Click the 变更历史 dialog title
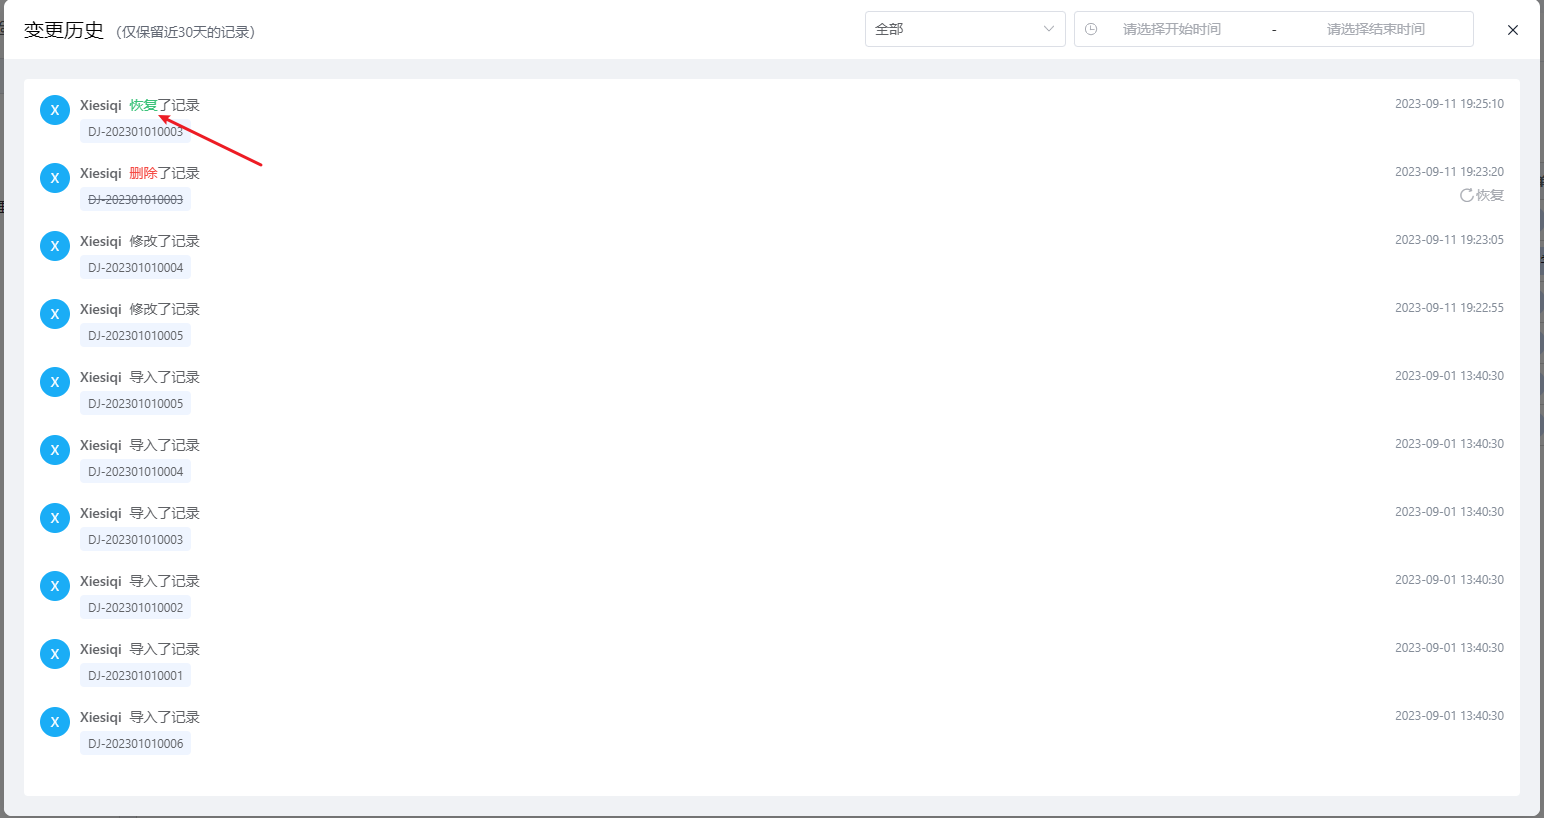Image resolution: width=1544 pixels, height=818 pixels. (x=64, y=30)
